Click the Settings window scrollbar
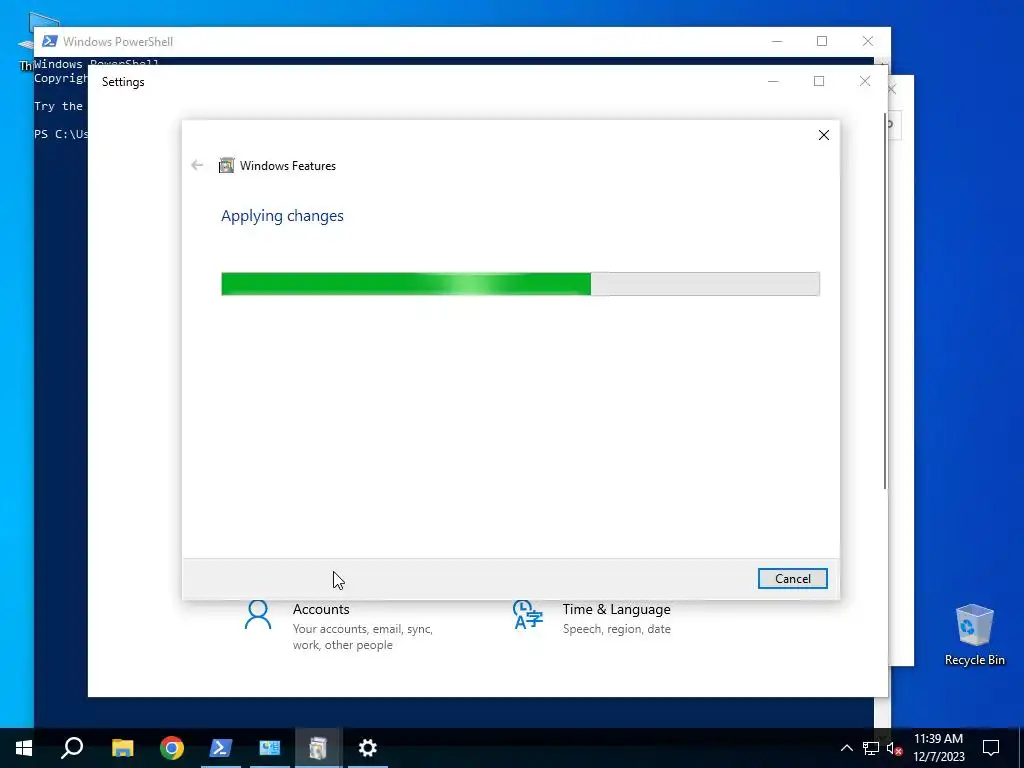Screen dimensions: 1024x768 (885, 300)
